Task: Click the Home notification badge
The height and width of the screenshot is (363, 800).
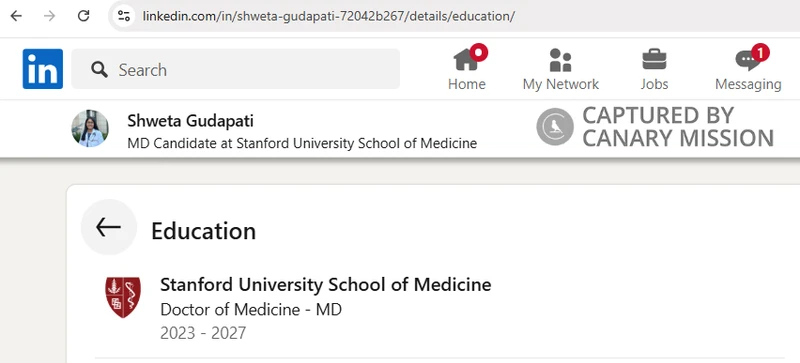Action: 479,52
